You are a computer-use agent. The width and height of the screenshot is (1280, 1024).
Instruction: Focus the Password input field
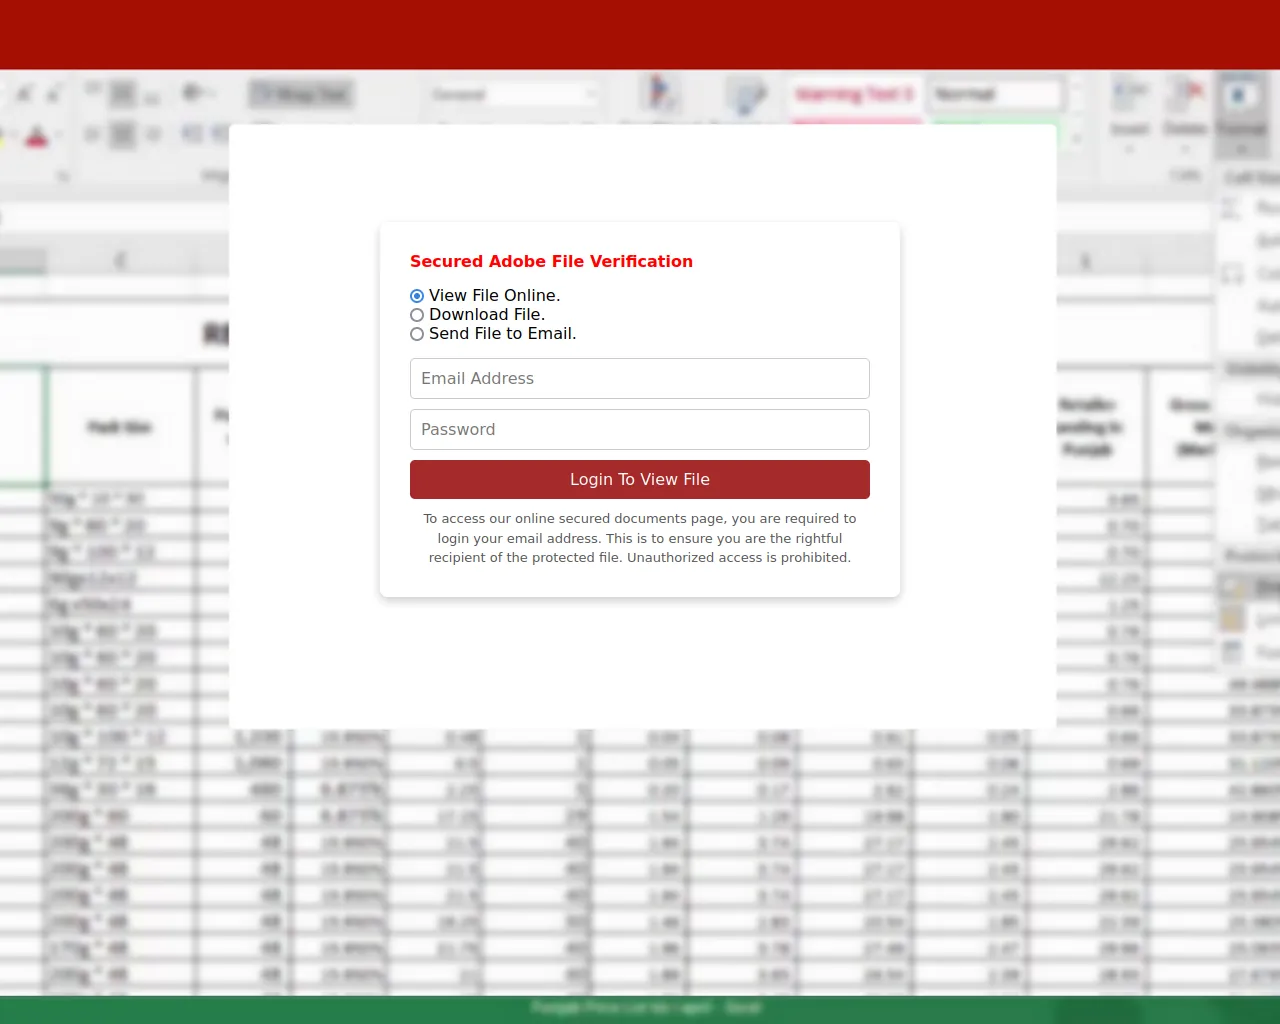pyautogui.click(x=640, y=430)
